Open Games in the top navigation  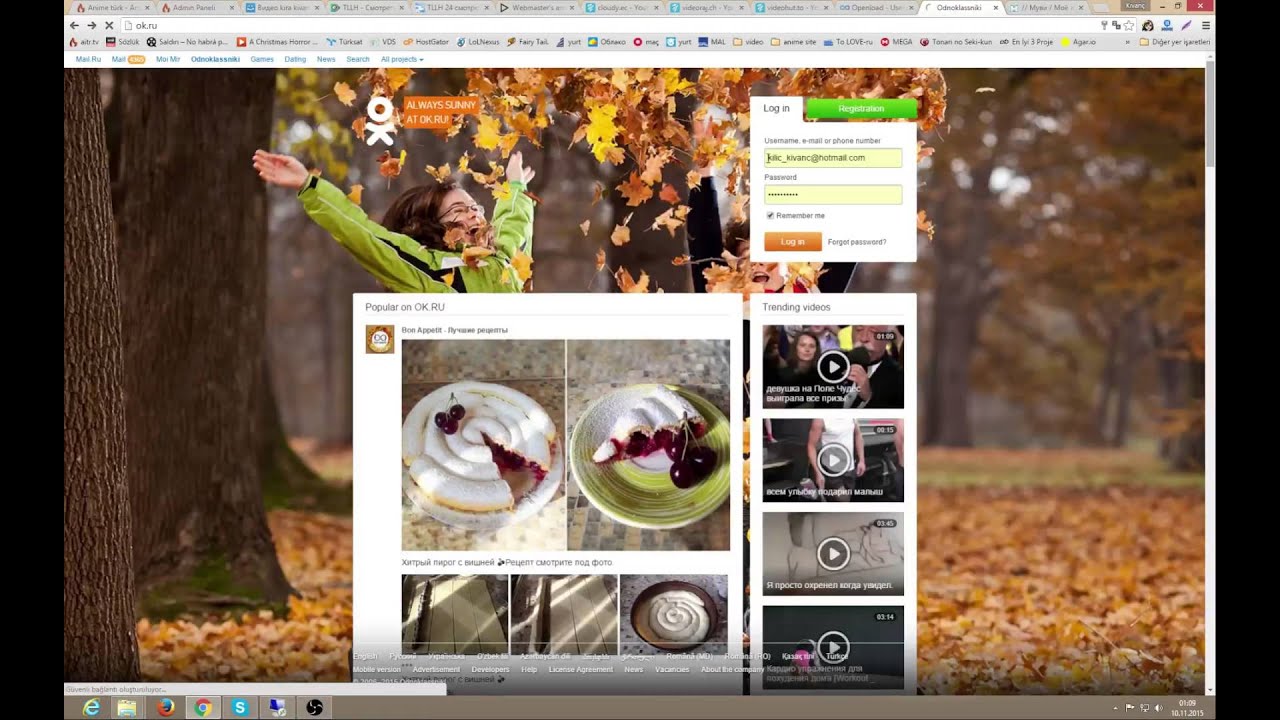pyautogui.click(x=262, y=59)
